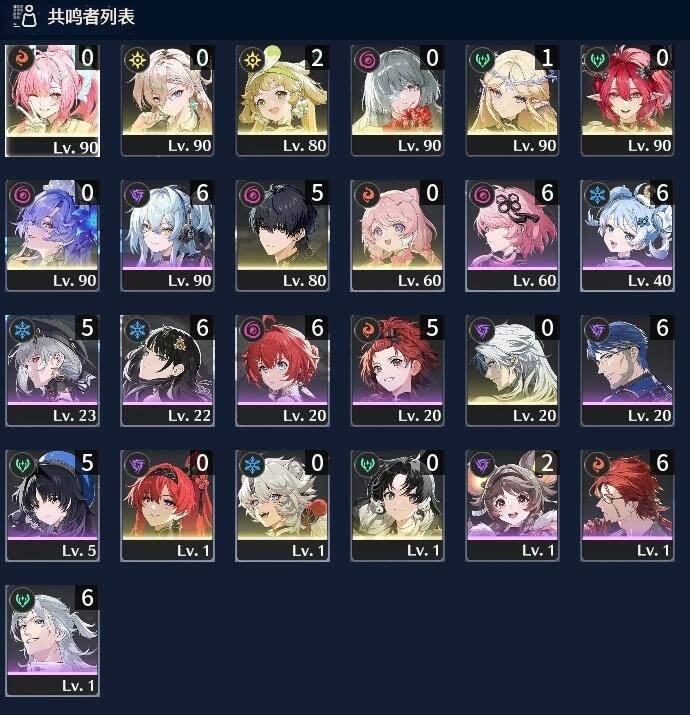The width and height of the screenshot is (690, 715).
Task: Select the blue-haired man with glasses Lv. 20
Action: coord(627,370)
